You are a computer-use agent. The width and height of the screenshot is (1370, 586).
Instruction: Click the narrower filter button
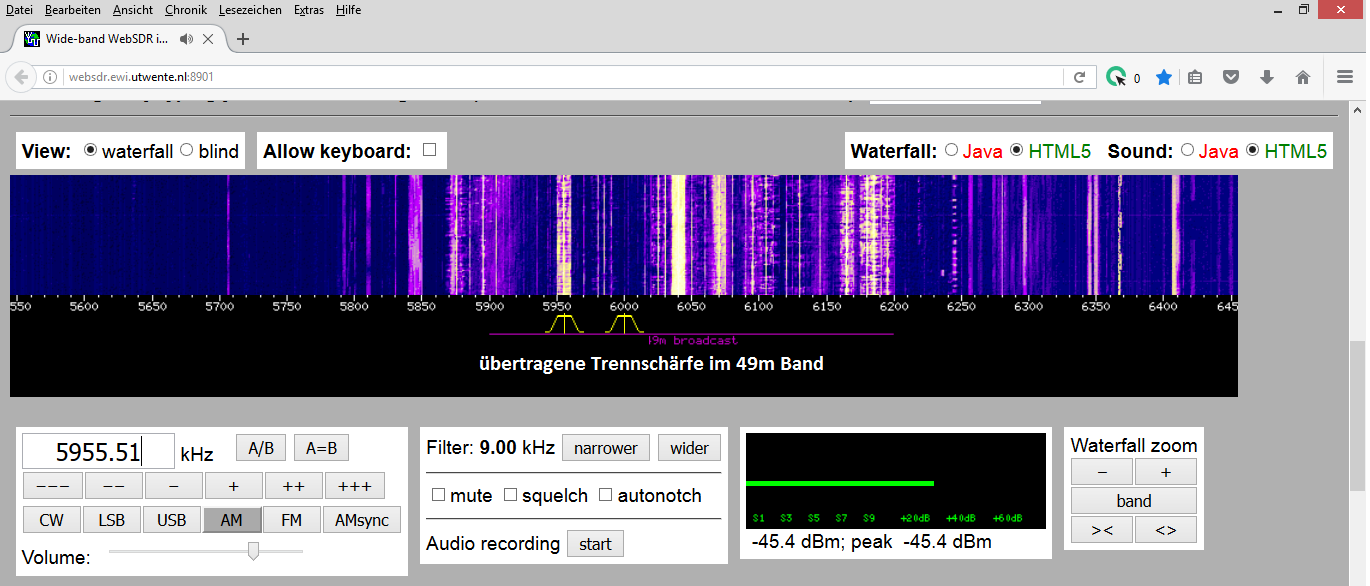[x=605, y=448]
